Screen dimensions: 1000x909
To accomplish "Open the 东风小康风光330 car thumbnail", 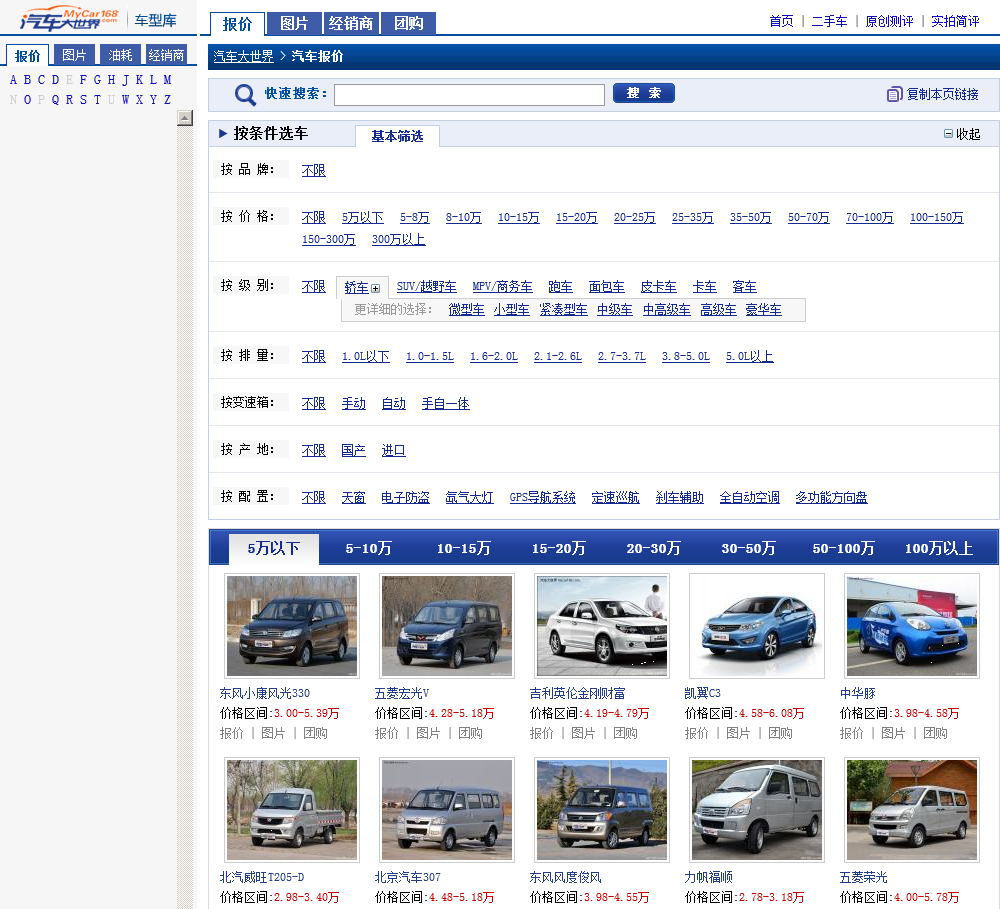I will pos(291,626).
